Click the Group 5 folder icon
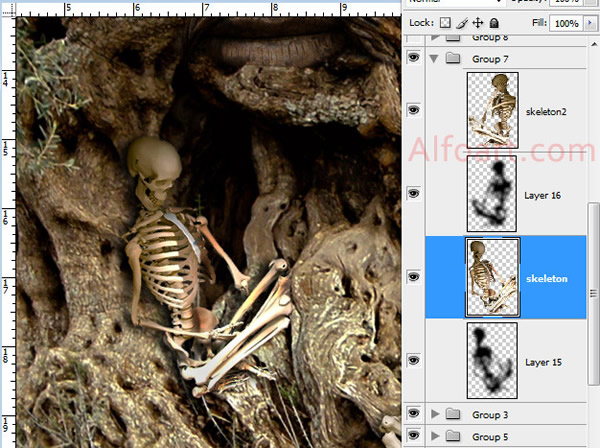 452,437
